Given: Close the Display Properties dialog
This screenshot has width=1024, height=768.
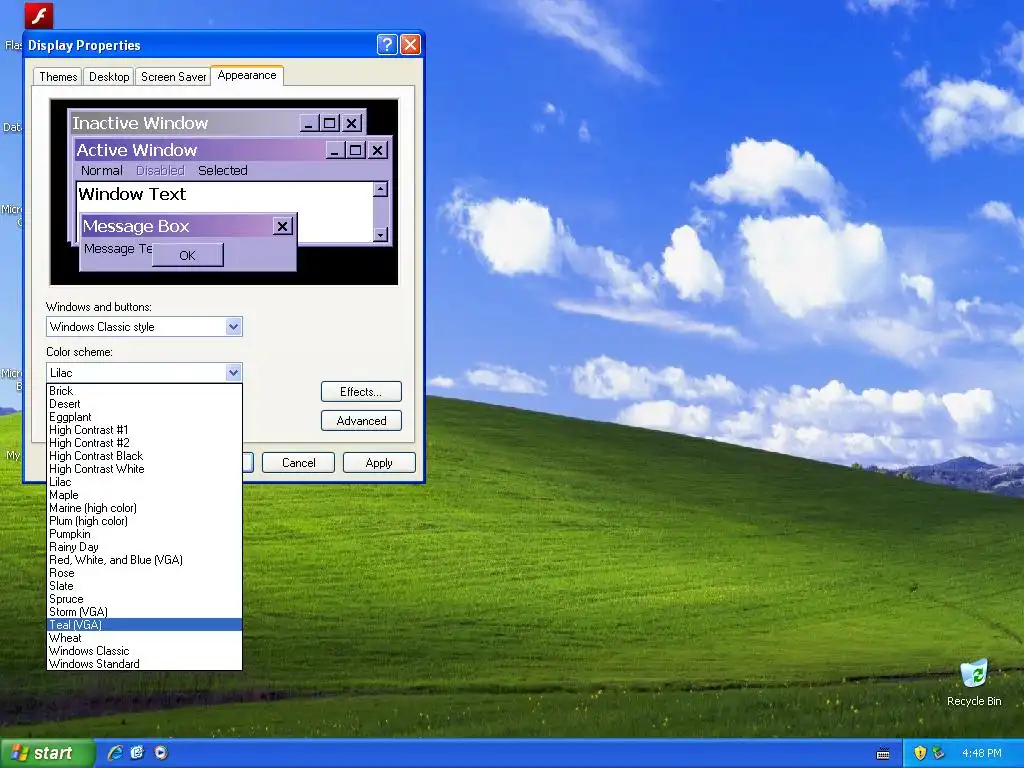Looking at the screenshot, I should pos(410,44).
